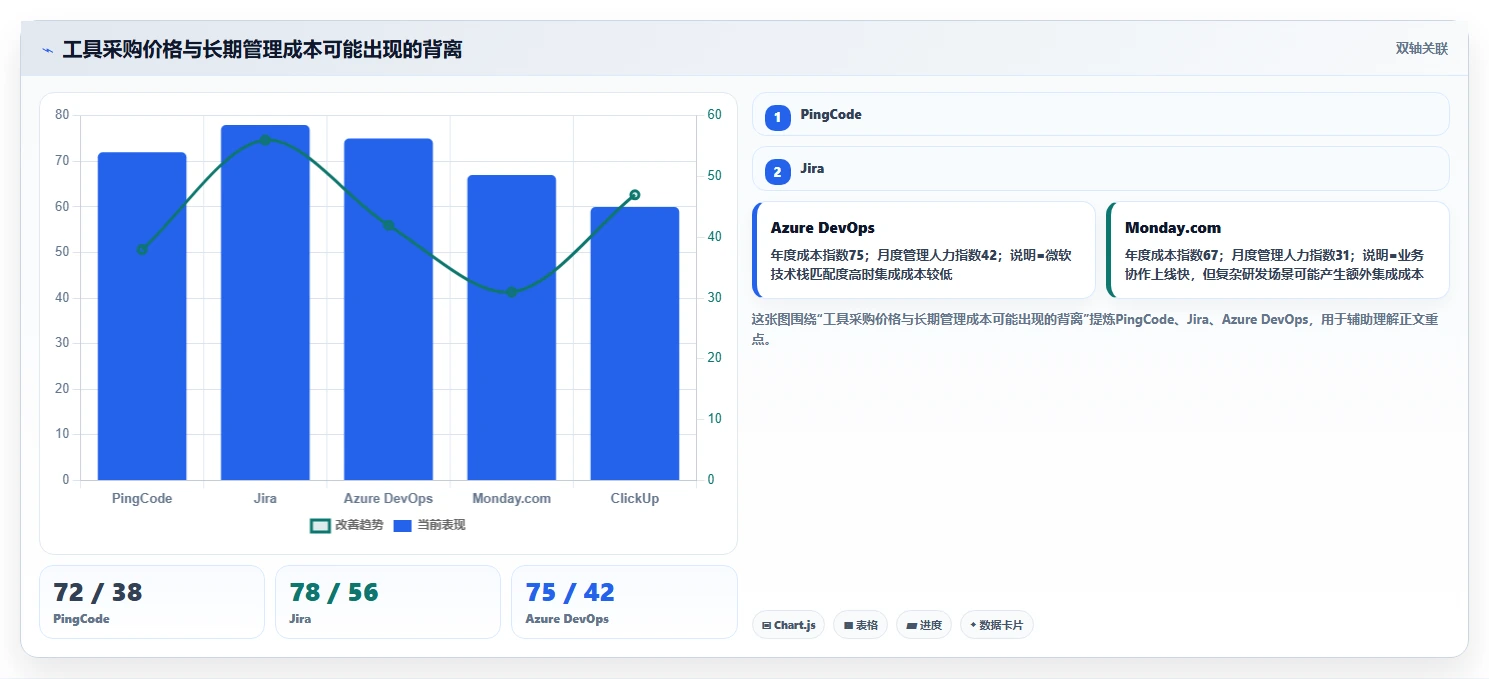This screenshot has width=1489, height=679.
Task: Click the Azure DevOps x-axis label
Action: tap(388, 498)
